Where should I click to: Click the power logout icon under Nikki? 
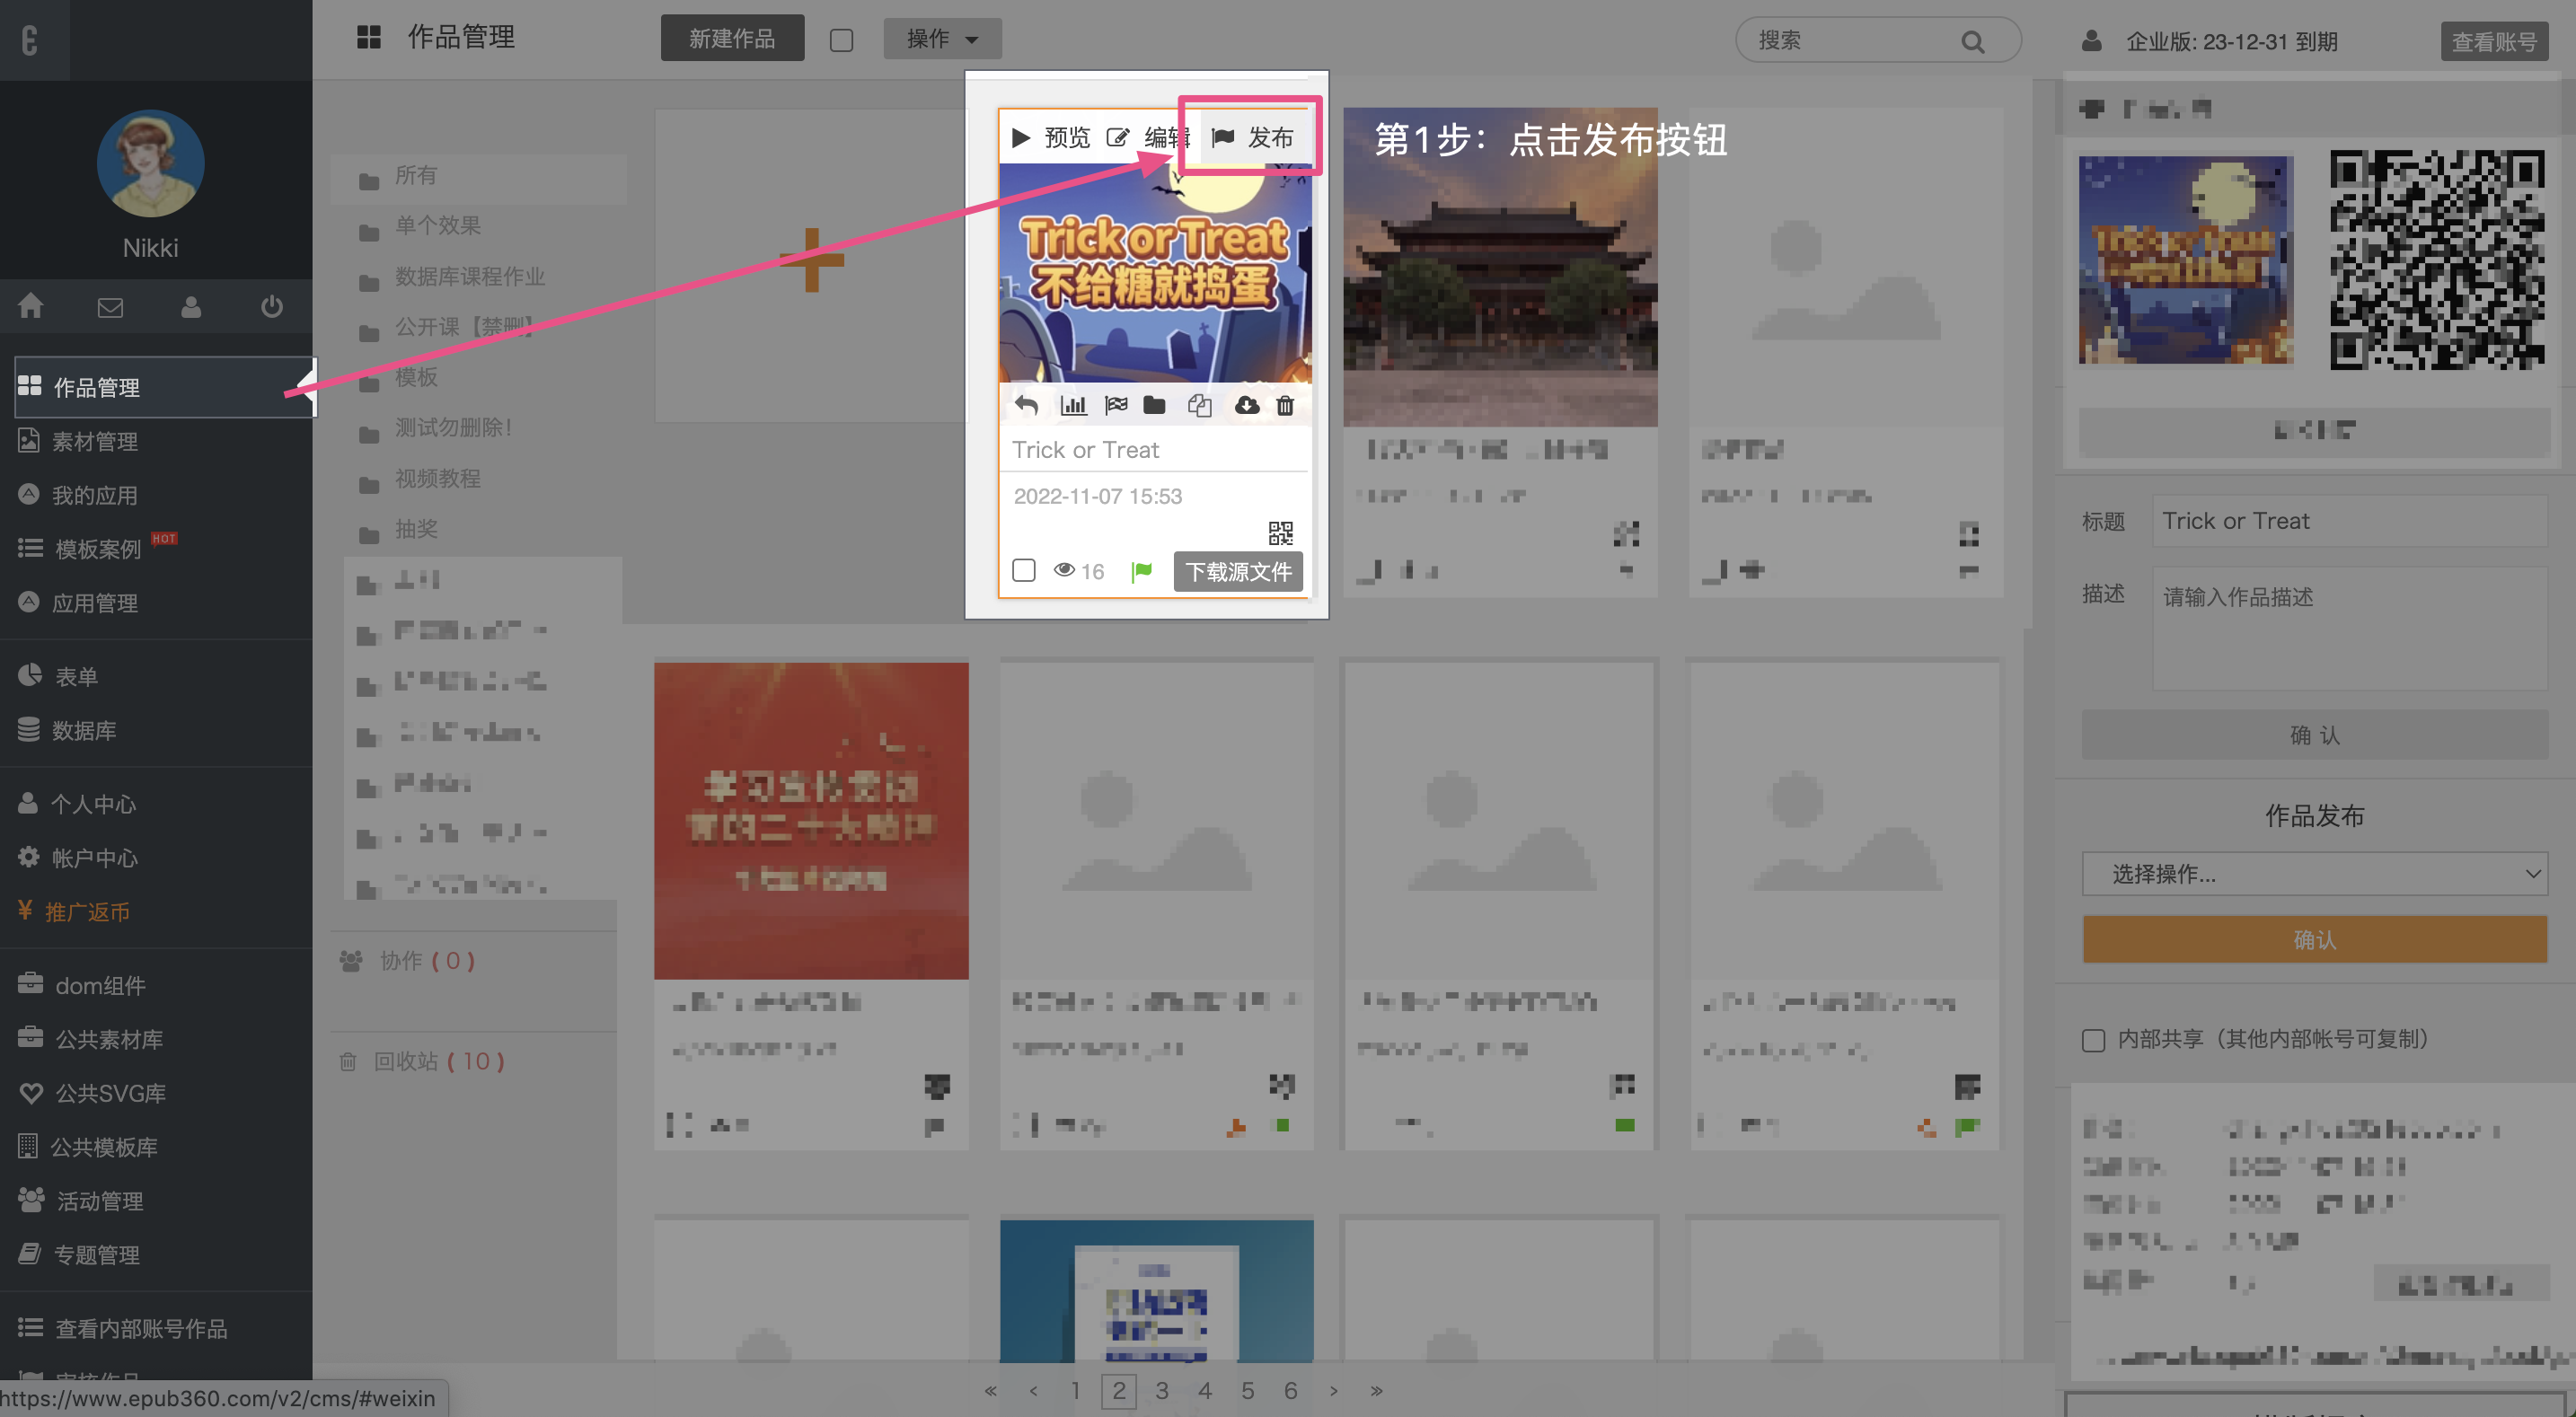(271, 306)
